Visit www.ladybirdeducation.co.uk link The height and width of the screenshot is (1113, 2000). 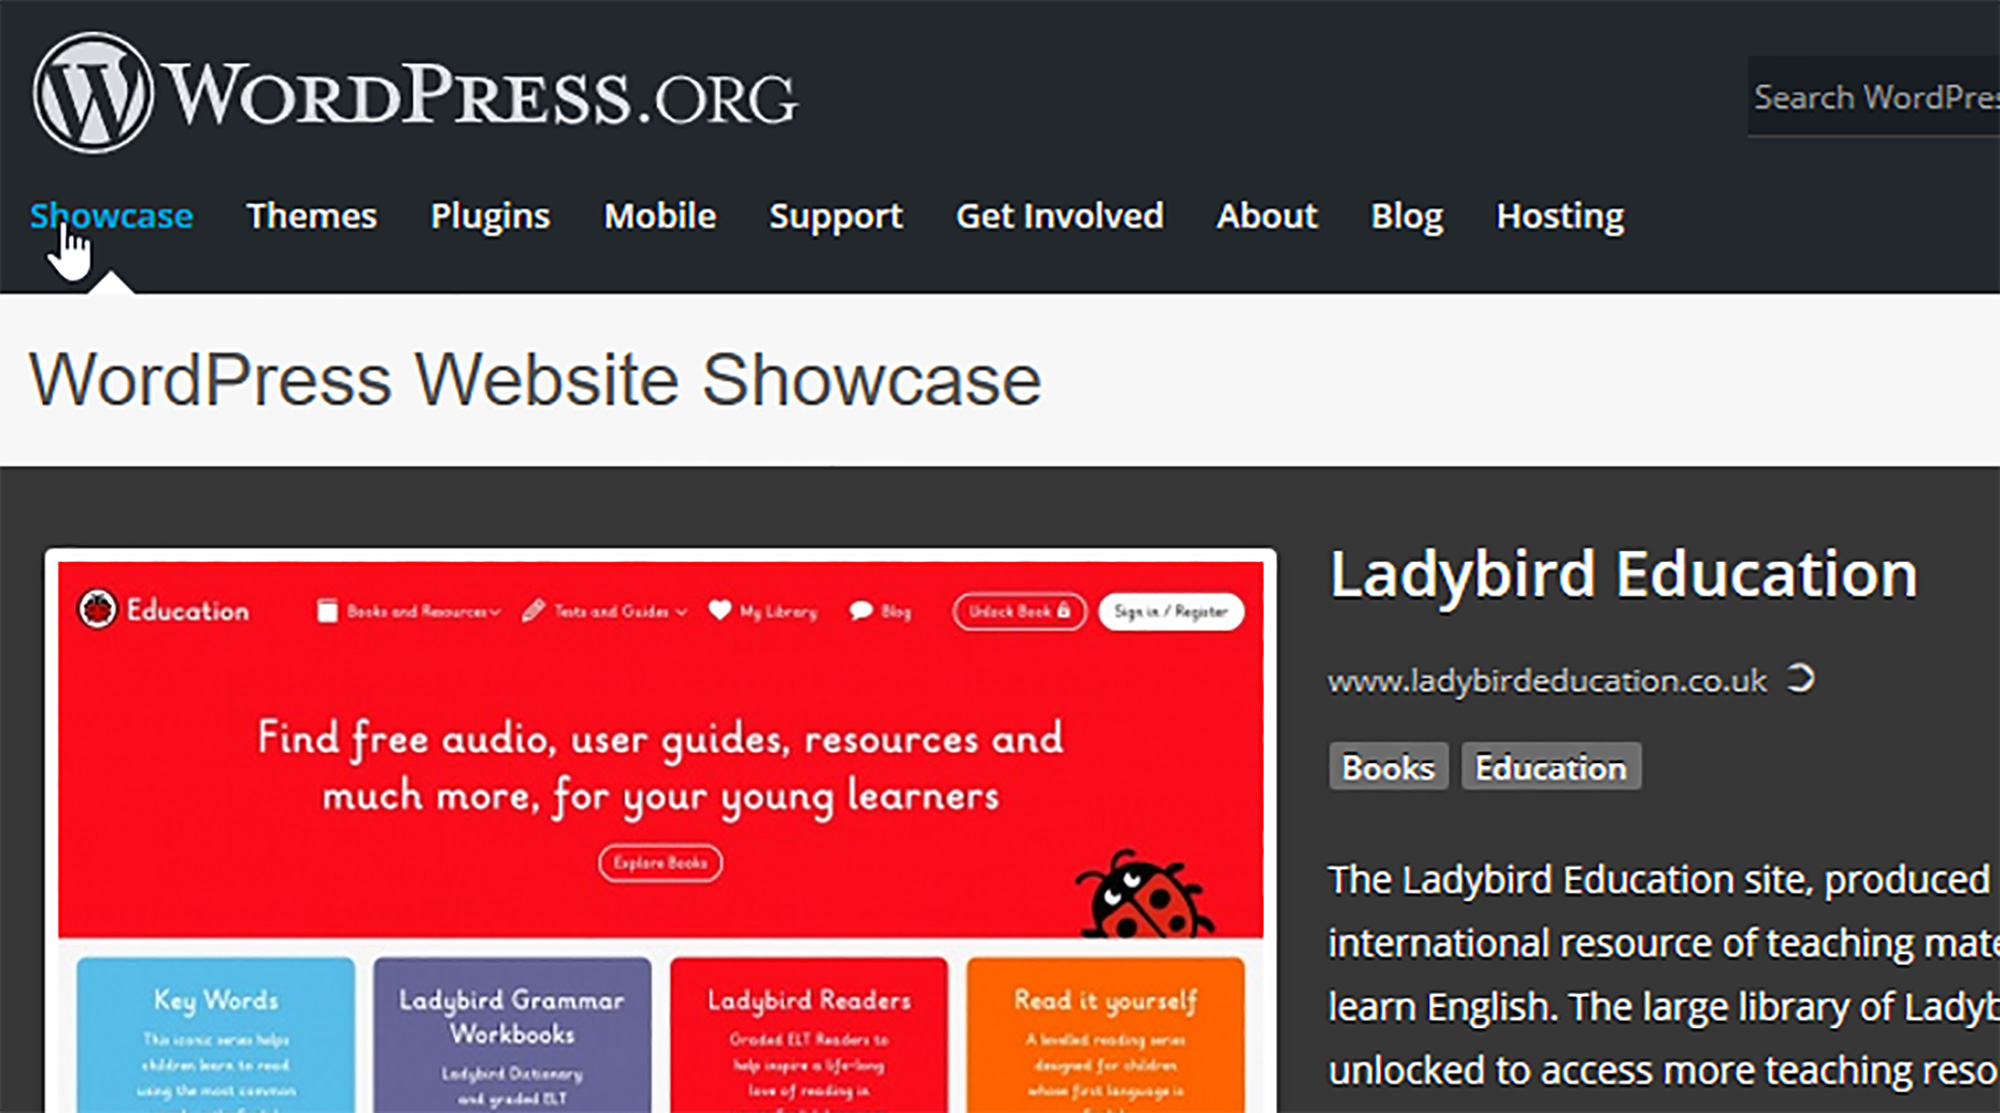pyautogui.click(x=1547, y=681)
